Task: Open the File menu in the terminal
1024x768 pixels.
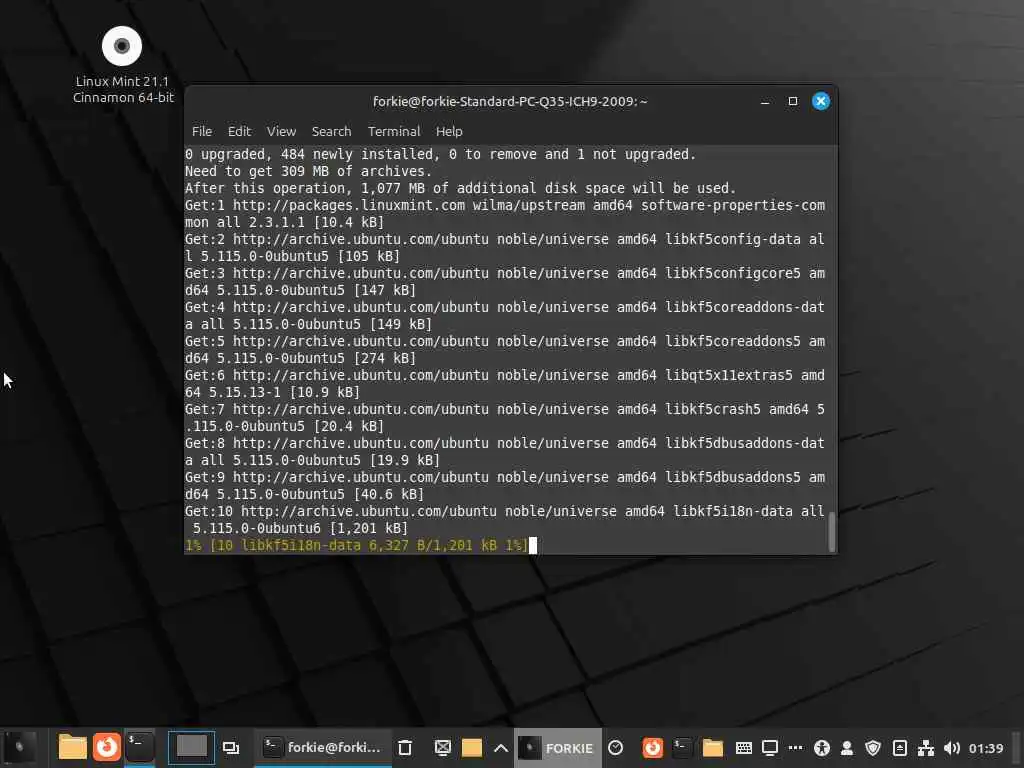Action: click(x=202, y=131)
